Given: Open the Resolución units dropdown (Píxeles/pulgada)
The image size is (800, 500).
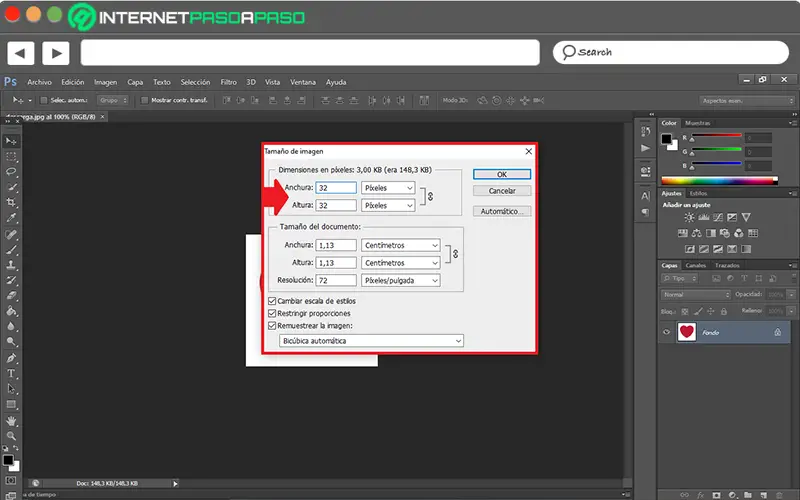Looking at the screenshot, I should [x=400, y=281].
